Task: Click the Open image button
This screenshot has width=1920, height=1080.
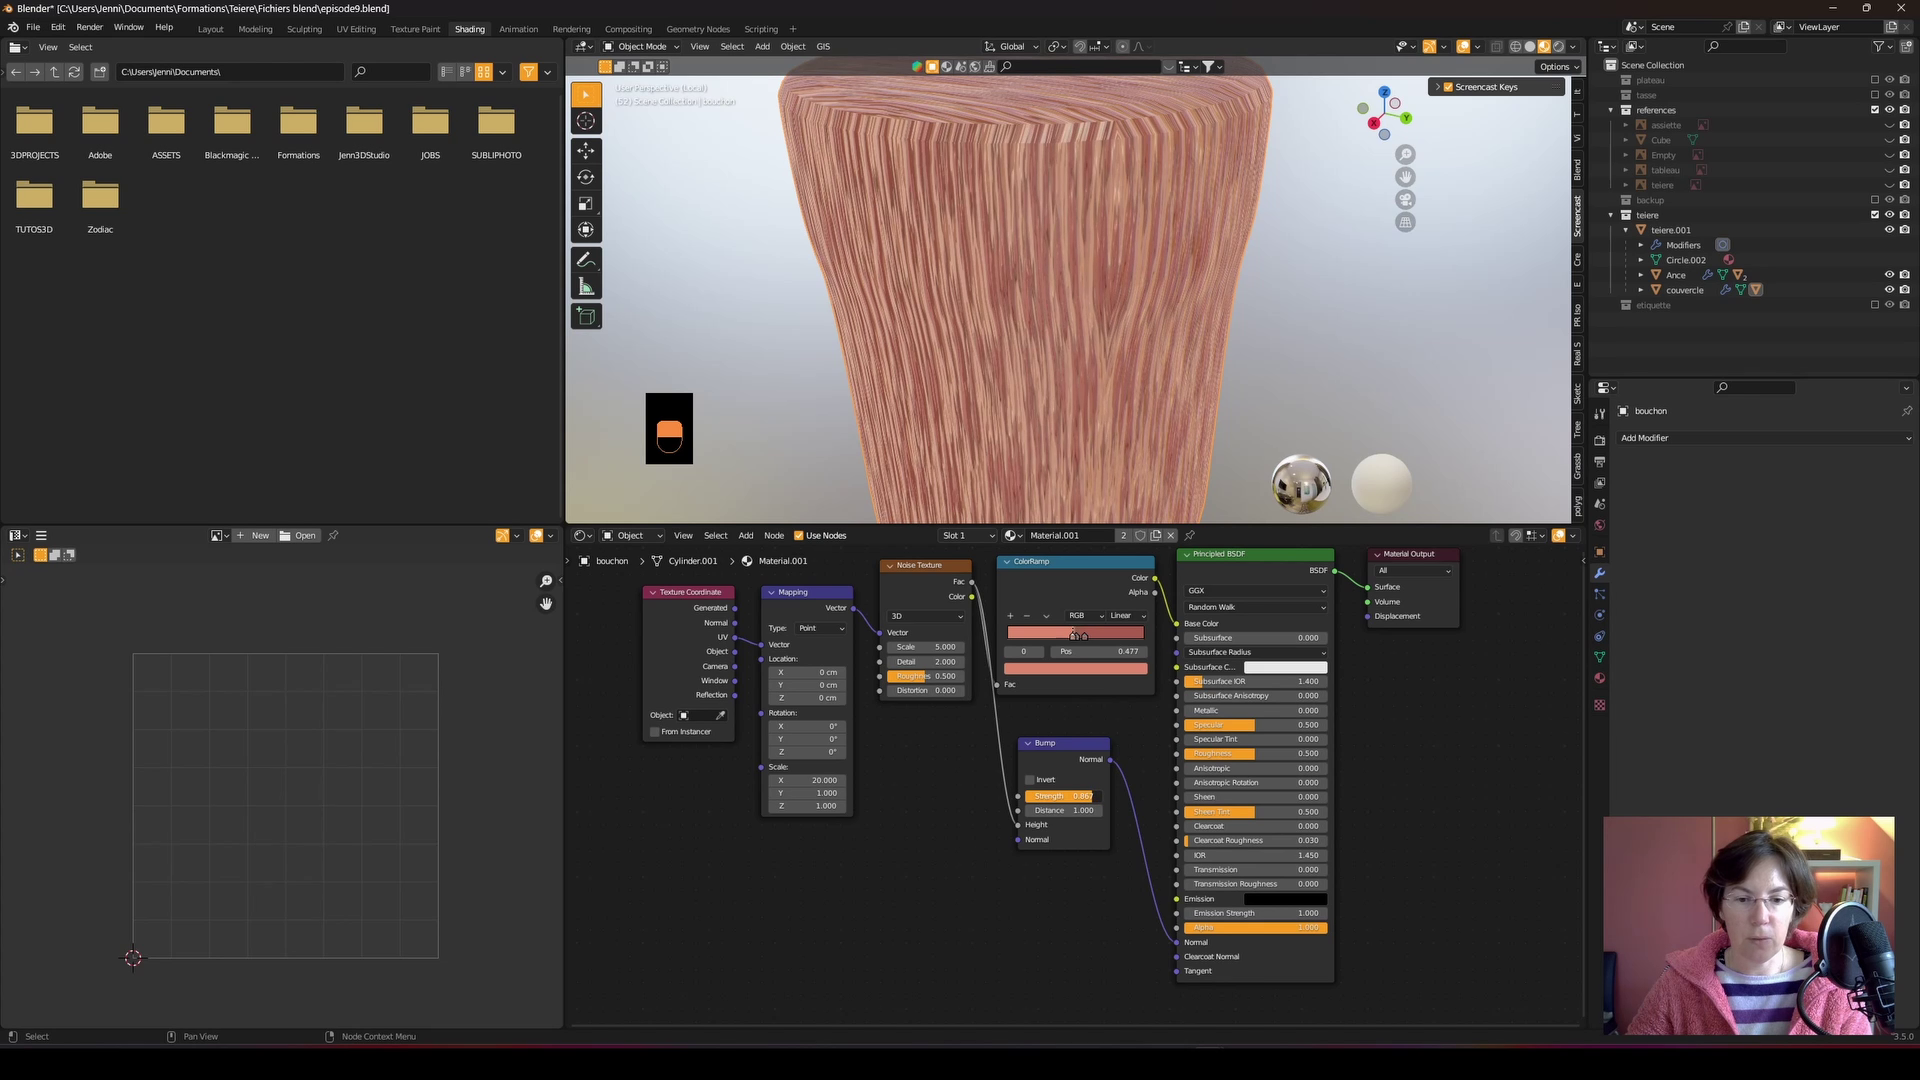Action: click(x=298, y=536)
